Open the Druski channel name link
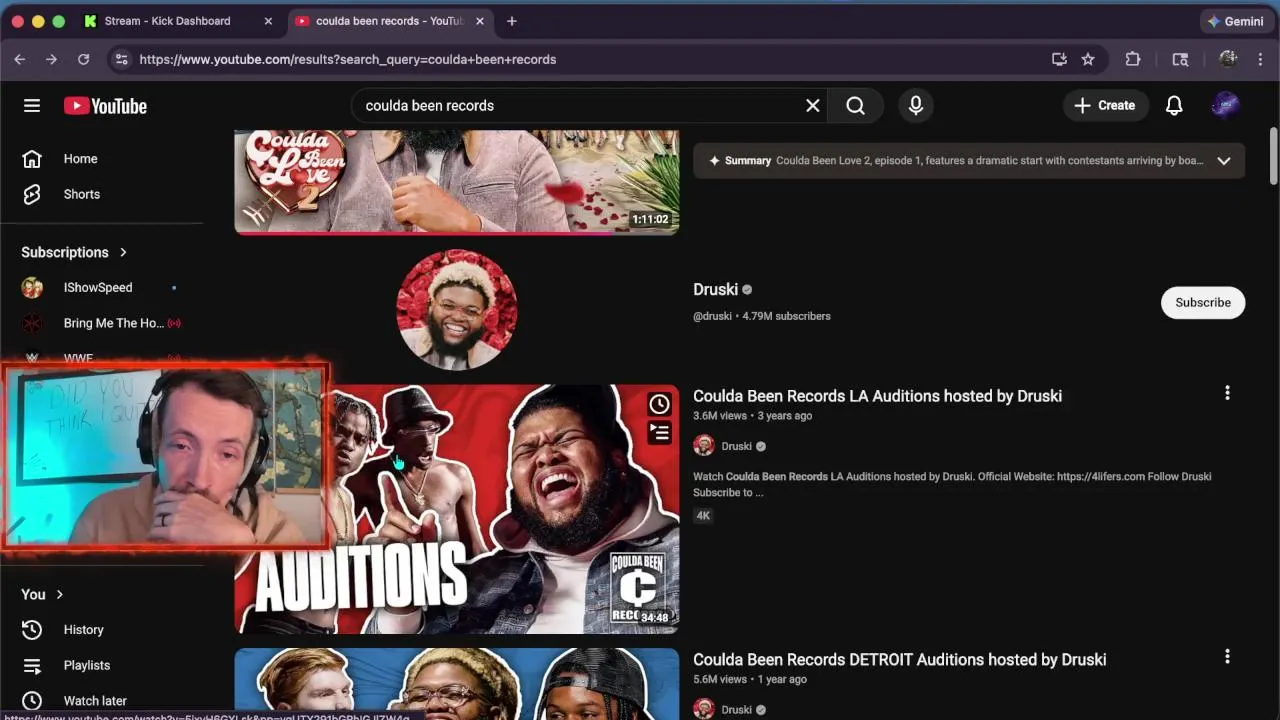Viewport: 1280px width, 720px height. coord(715,289)
